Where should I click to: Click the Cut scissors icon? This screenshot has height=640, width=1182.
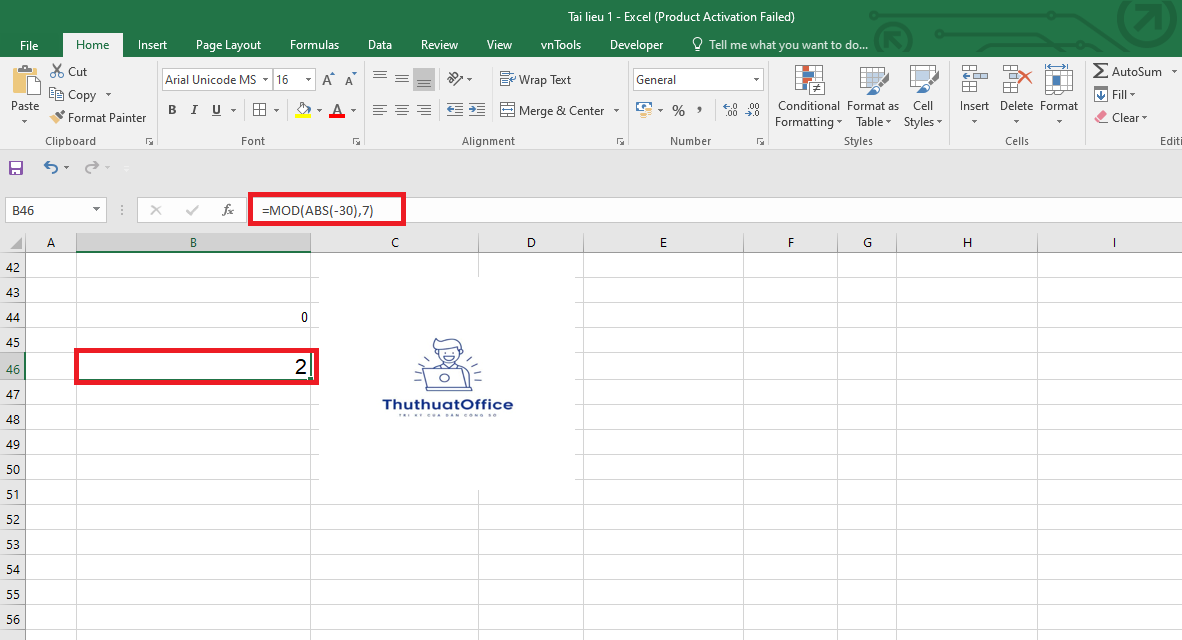pyautogui.click(x=58, y=72)
